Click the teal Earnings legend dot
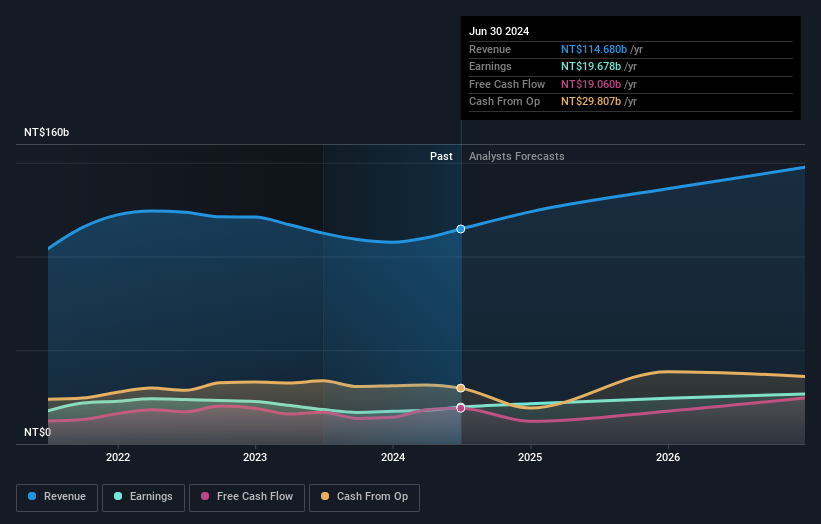Screen dimensions: 821x524 coord(118,496)
